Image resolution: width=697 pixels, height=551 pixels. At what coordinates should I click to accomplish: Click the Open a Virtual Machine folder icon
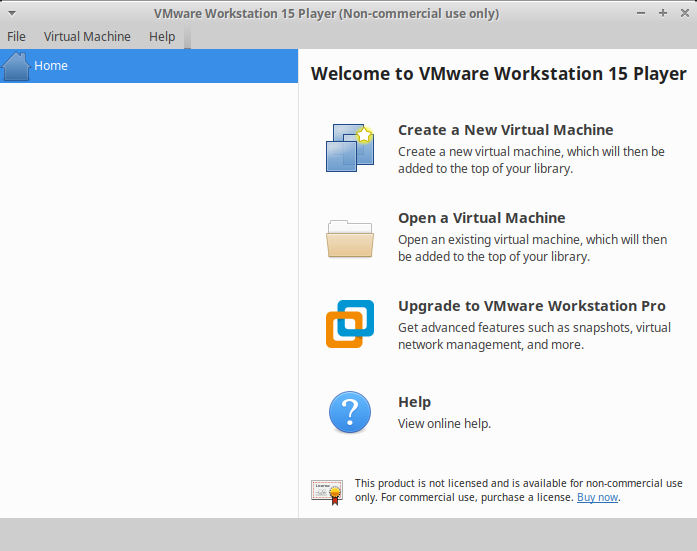click(x=350, y=239)
